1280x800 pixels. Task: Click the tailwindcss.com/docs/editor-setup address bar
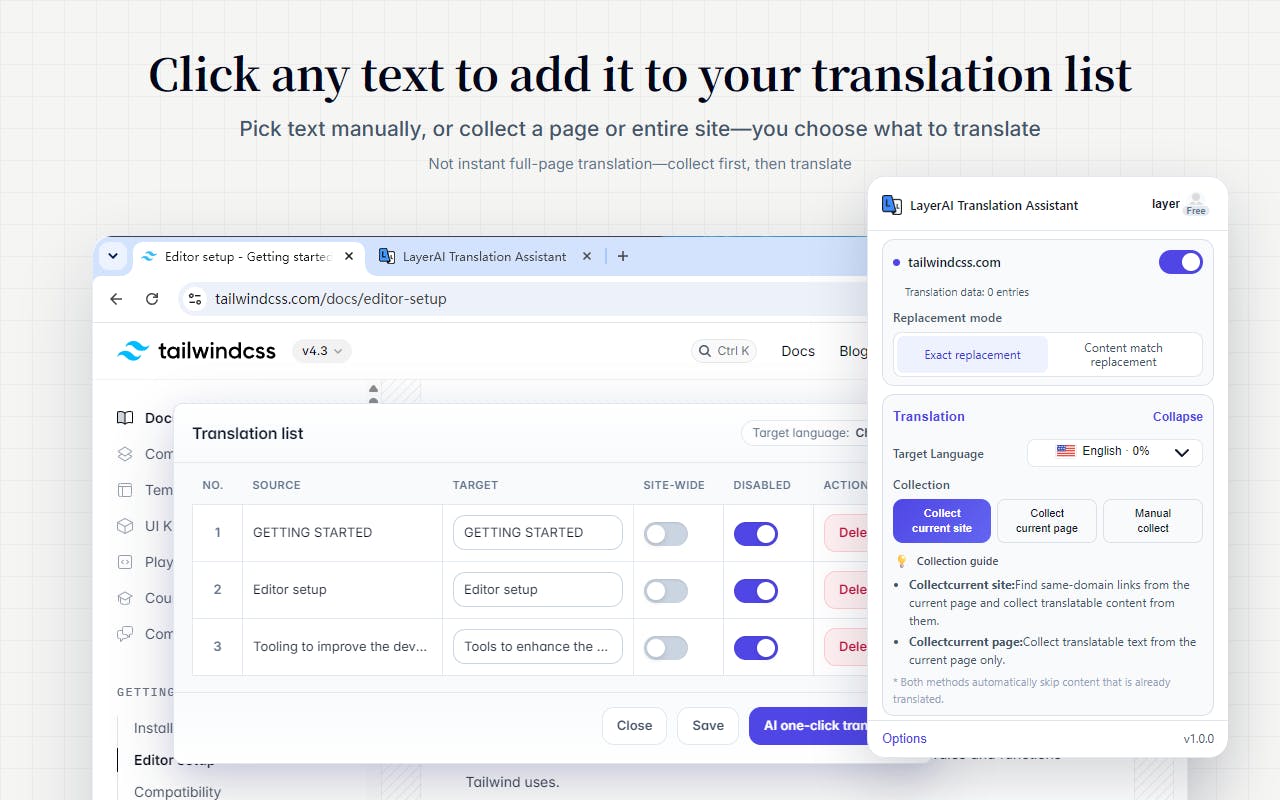pyautogui.click(x=524, y=299)
